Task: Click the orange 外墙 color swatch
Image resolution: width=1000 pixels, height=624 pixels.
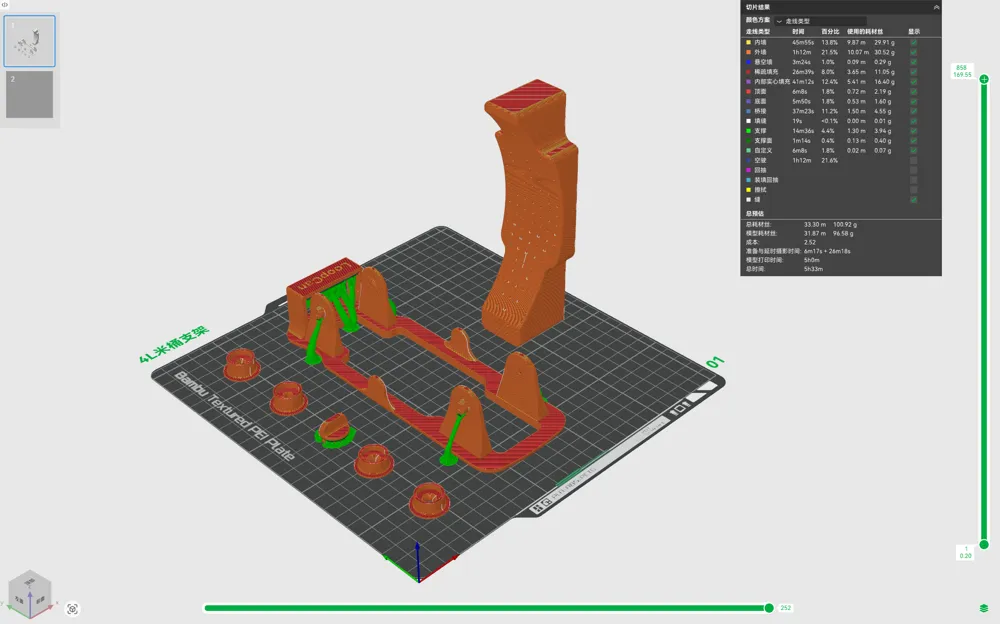Action: tap(749, 52)
